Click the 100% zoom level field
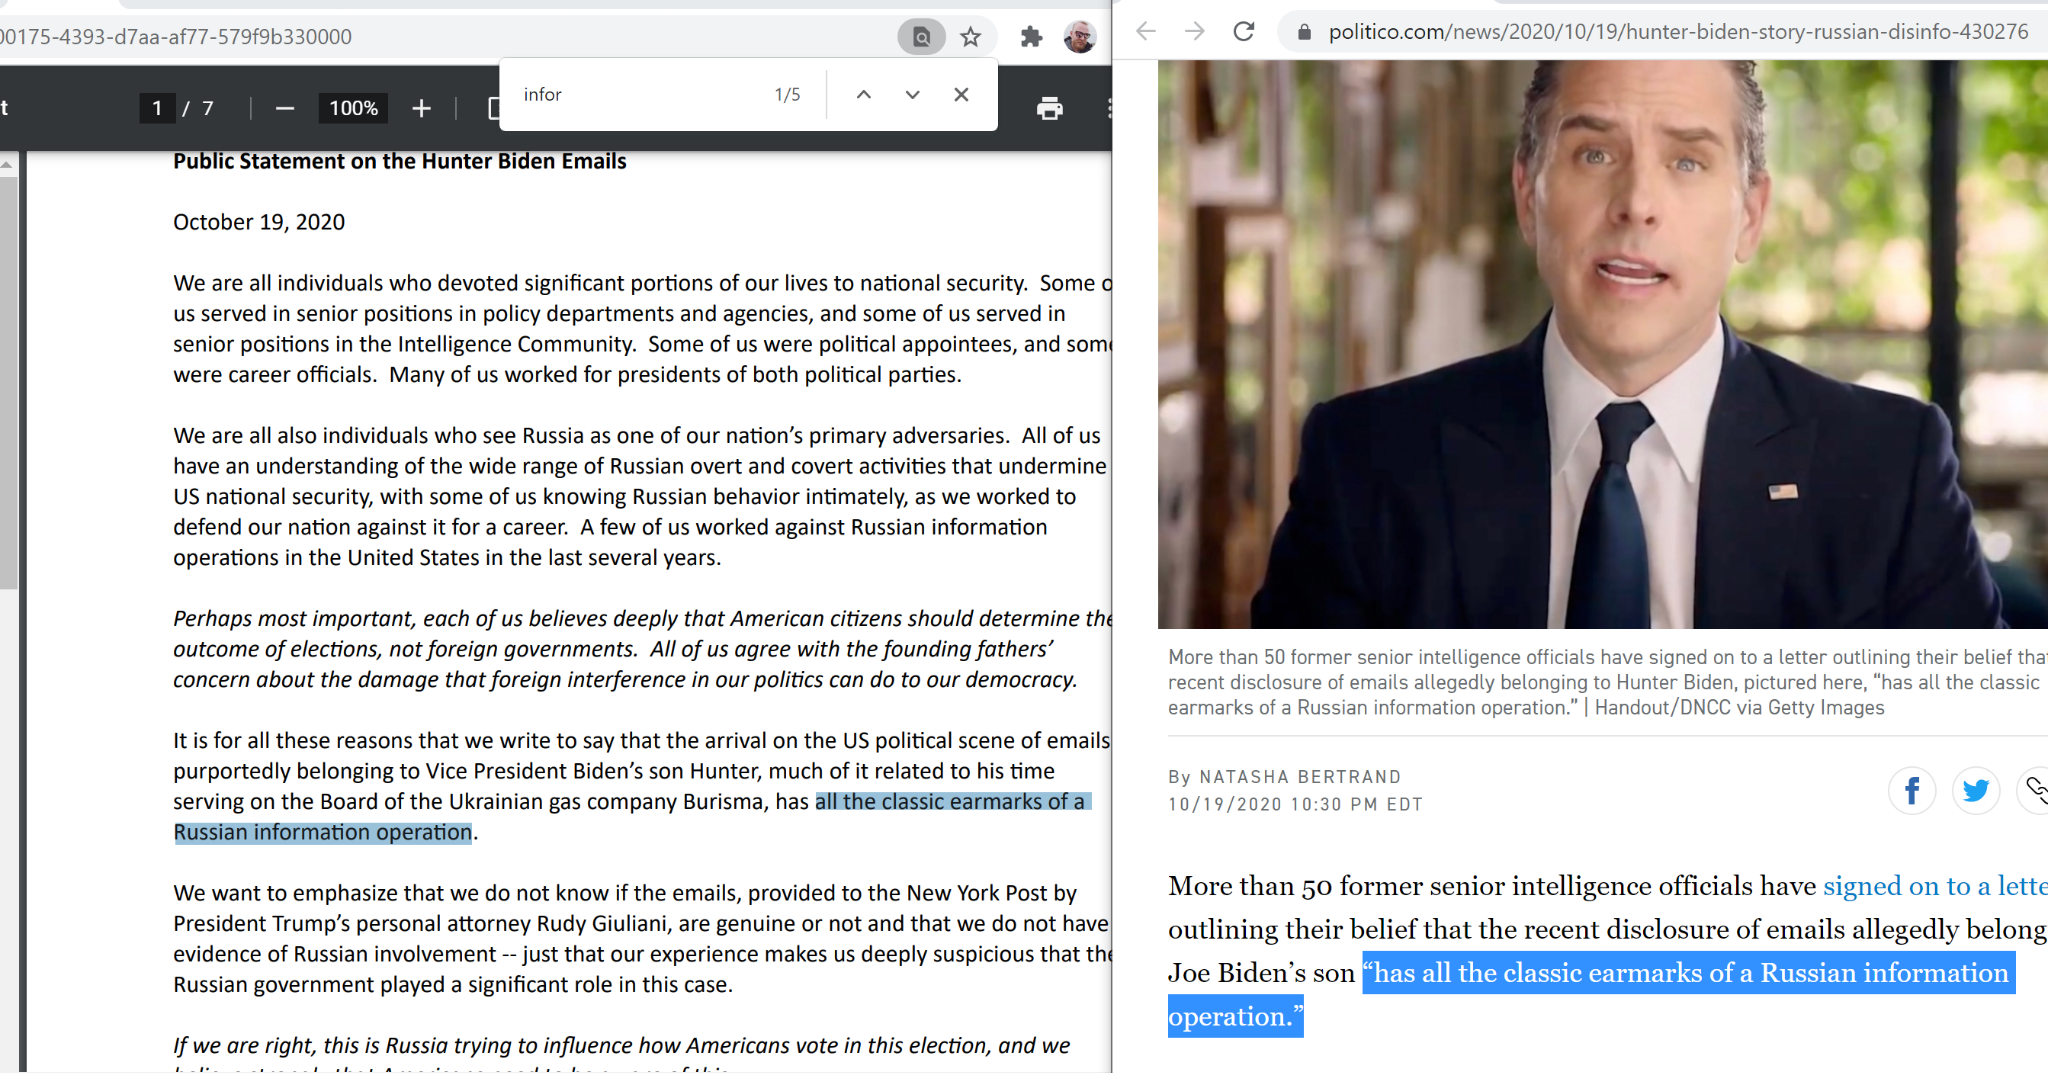The image size is (2048, 1073). point(354,108)
